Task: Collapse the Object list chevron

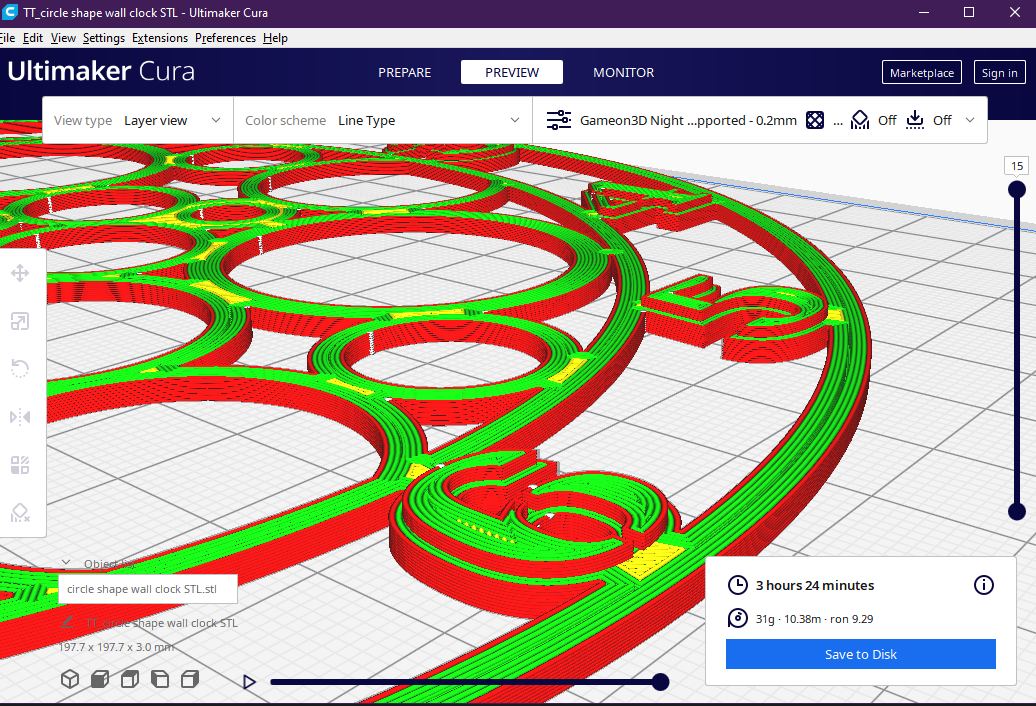Action: [x=66, y=563]
